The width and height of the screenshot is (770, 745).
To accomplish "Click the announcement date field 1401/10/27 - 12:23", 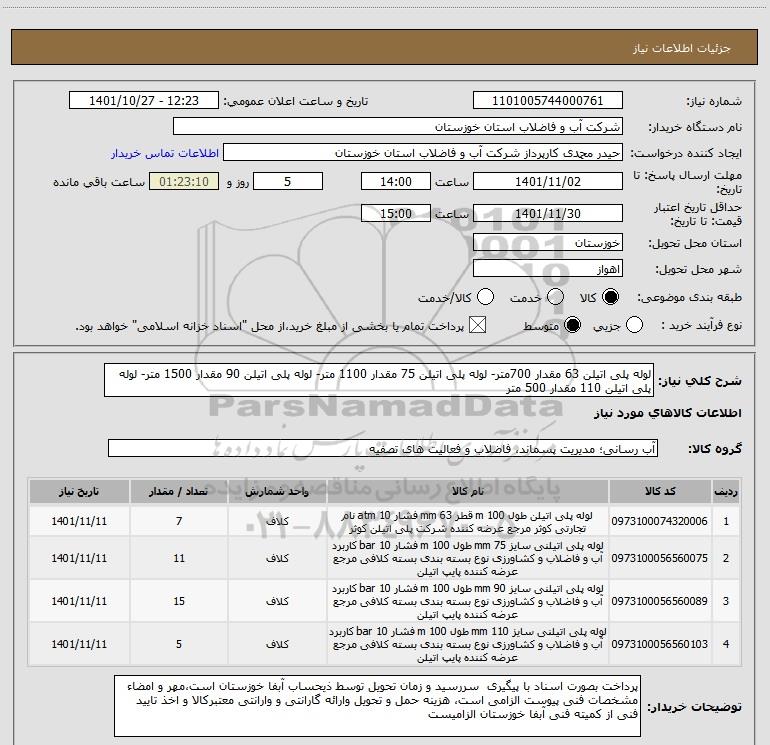I will click(x=144, y=101).
